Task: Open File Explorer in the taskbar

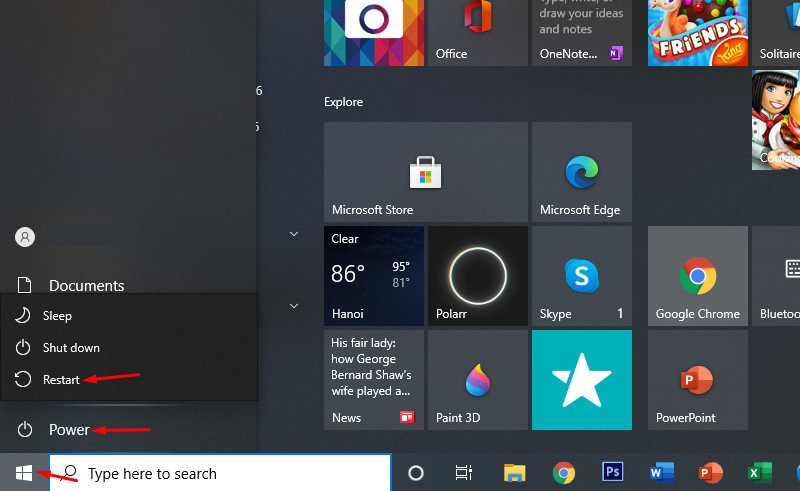Action: (515, 473)
